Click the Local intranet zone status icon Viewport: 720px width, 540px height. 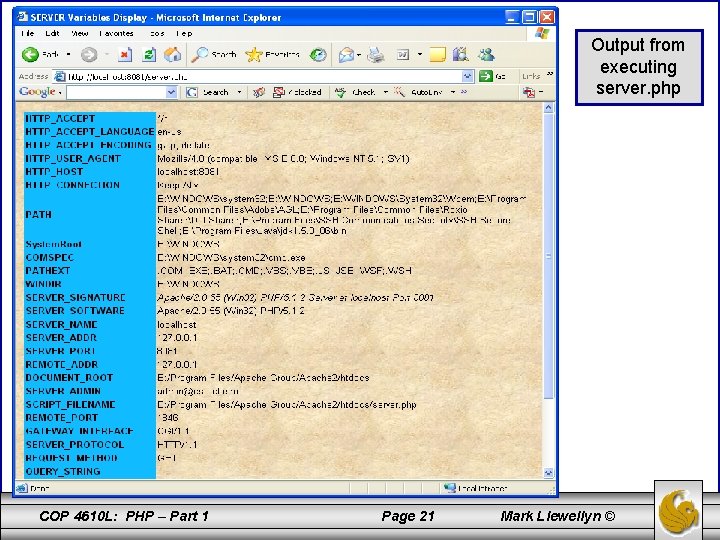pyautogui.click(x=450, y=488)
